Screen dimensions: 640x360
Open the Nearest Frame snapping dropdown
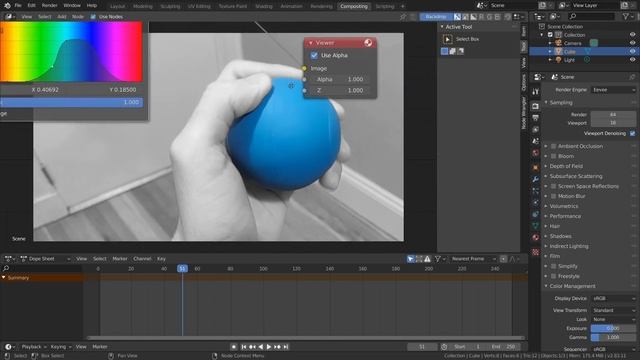[x=472, y=259]
